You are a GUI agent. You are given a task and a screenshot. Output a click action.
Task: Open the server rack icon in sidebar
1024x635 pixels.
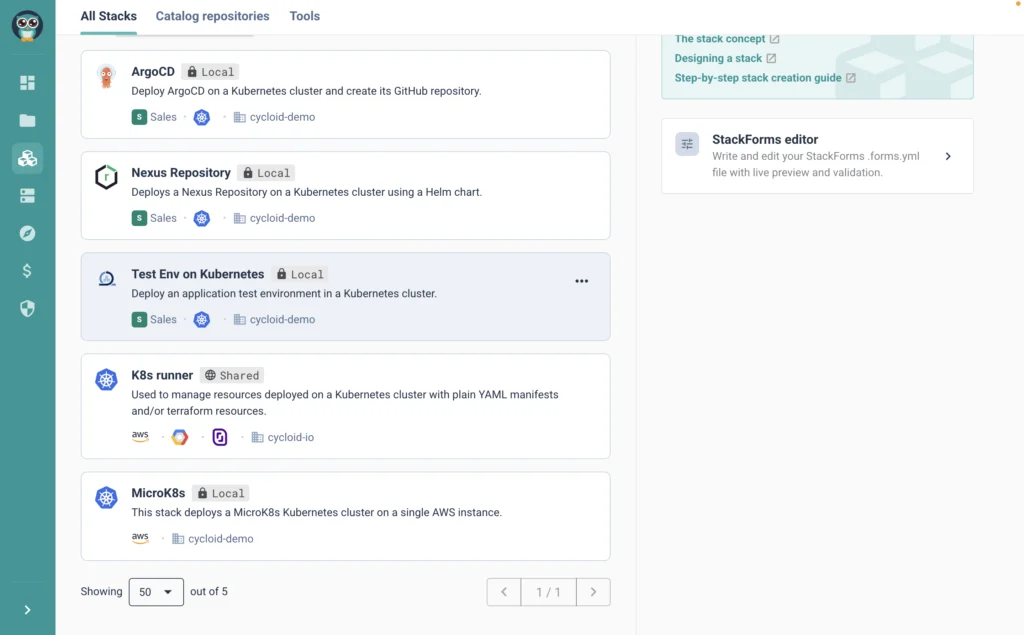27,196
